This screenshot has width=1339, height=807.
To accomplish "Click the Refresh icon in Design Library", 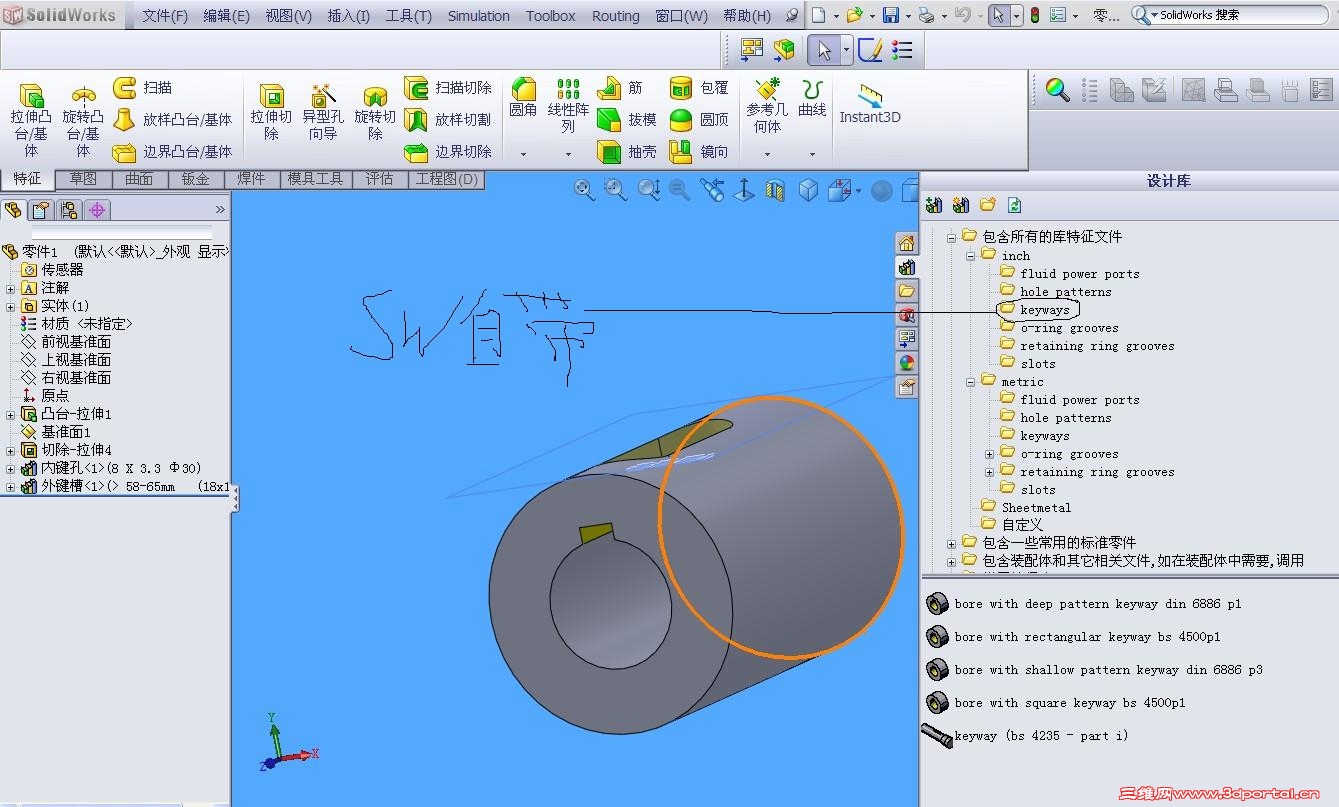I will [x=1015, y=205].
